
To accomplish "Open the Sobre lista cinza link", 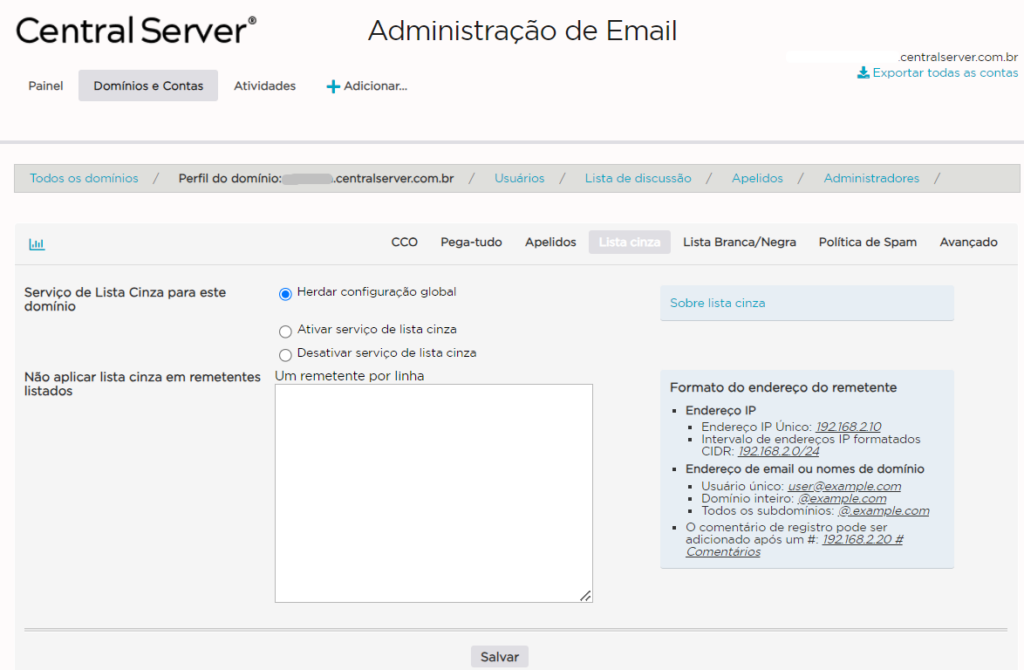I will [x=717, y=303].
